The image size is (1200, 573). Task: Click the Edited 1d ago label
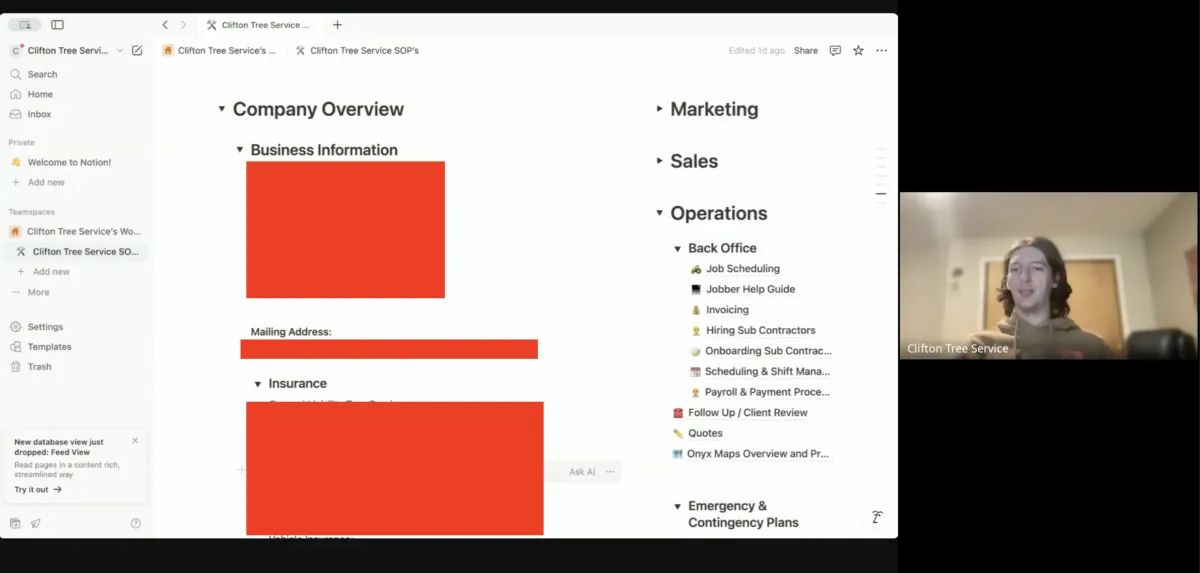point(756,50)
